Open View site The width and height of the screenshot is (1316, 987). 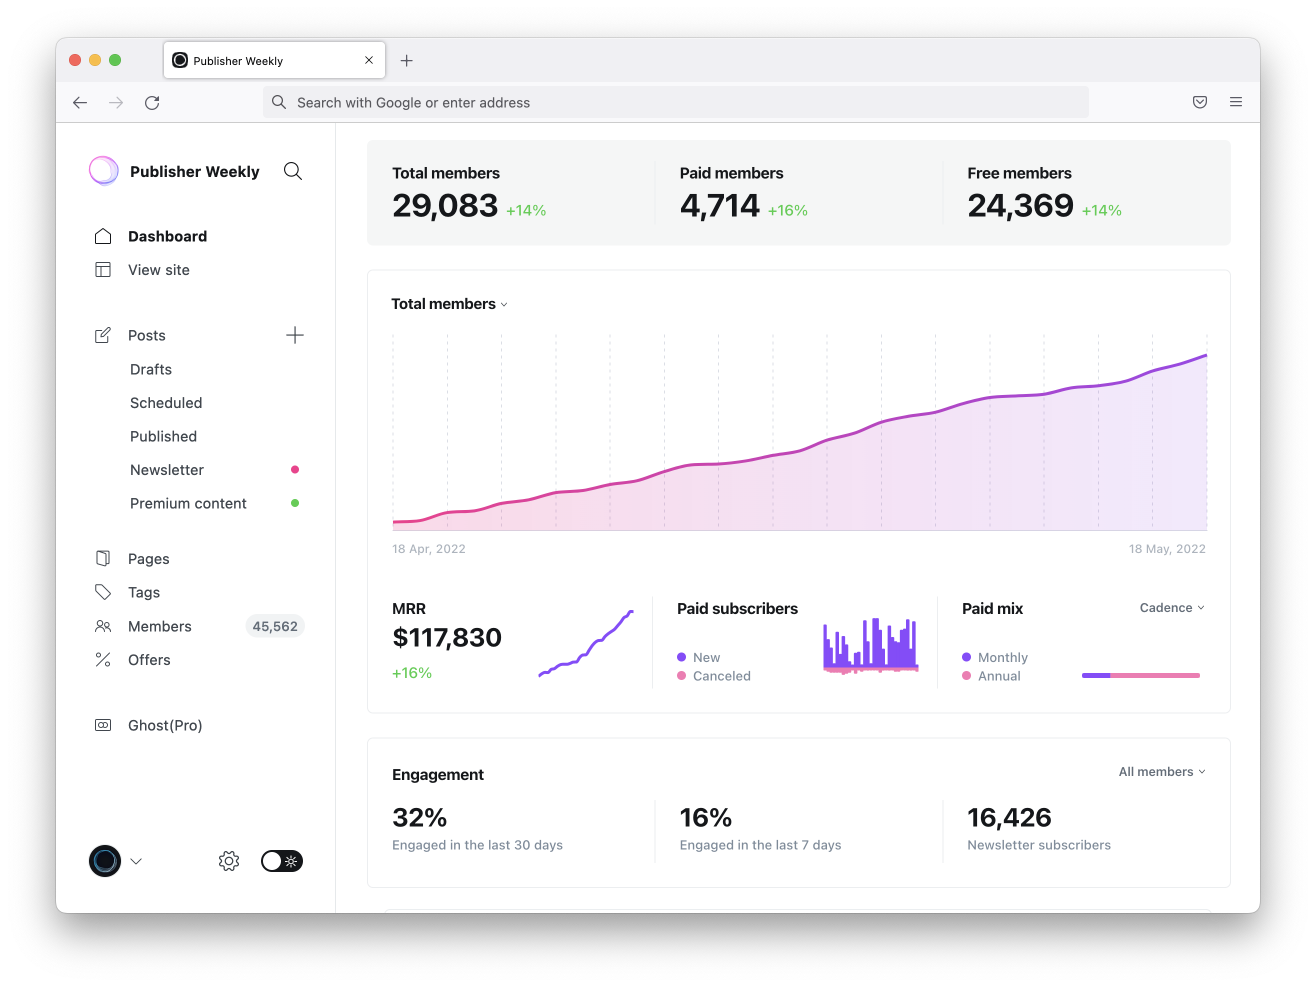point(158,269)
